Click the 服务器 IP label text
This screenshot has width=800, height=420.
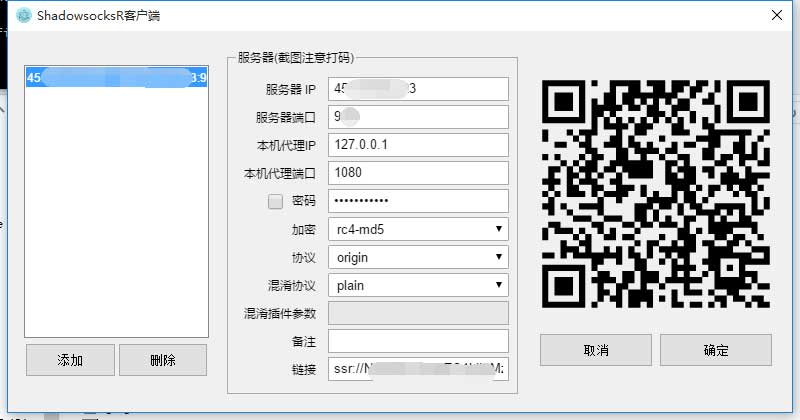point(290,89)
